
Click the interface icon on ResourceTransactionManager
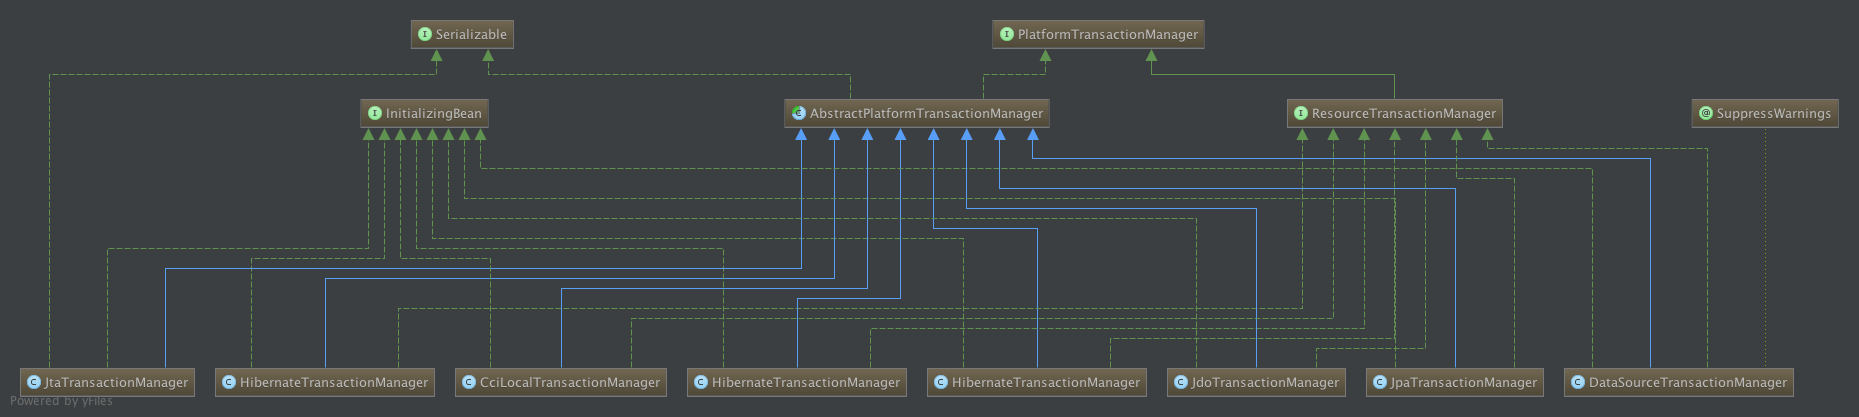click(x=1300, y=113)
